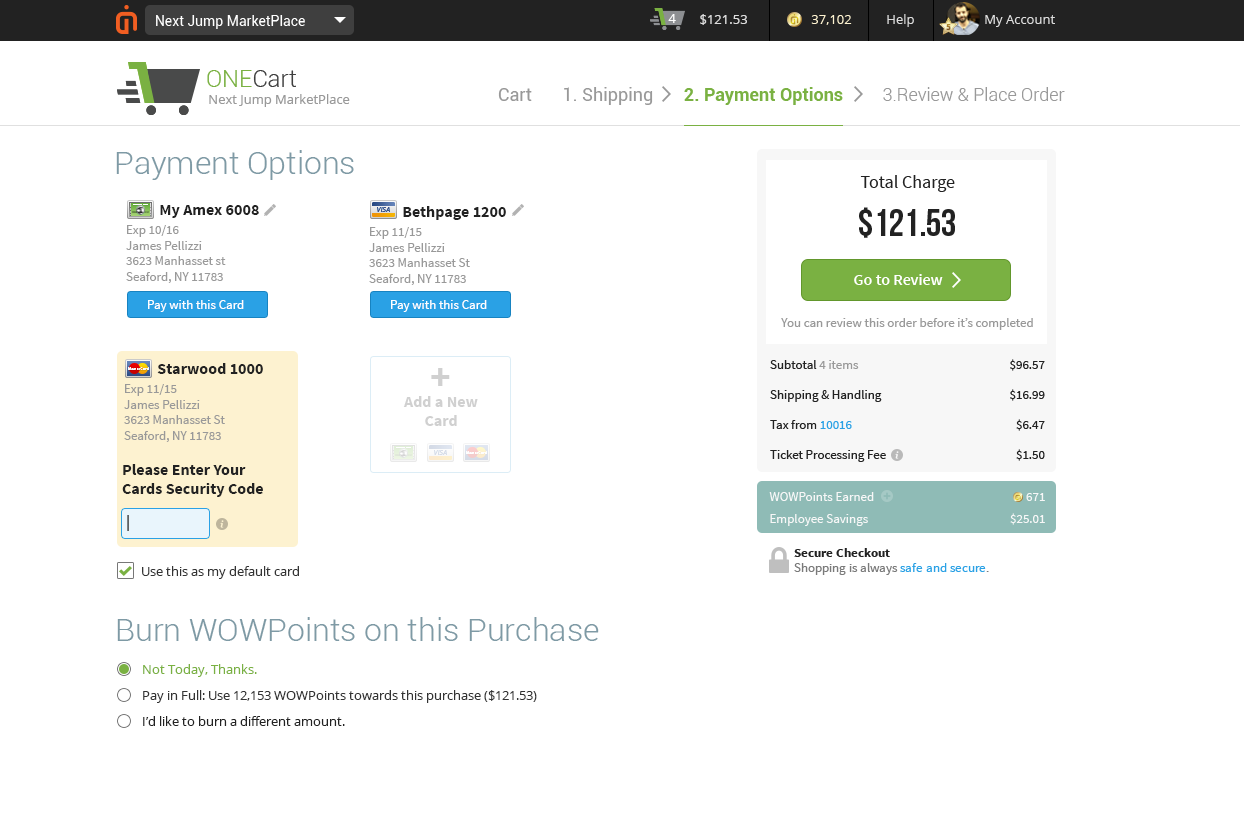Uncheck Use this as my default card
Screen dimensions: 1244x828
pos(125,571)
